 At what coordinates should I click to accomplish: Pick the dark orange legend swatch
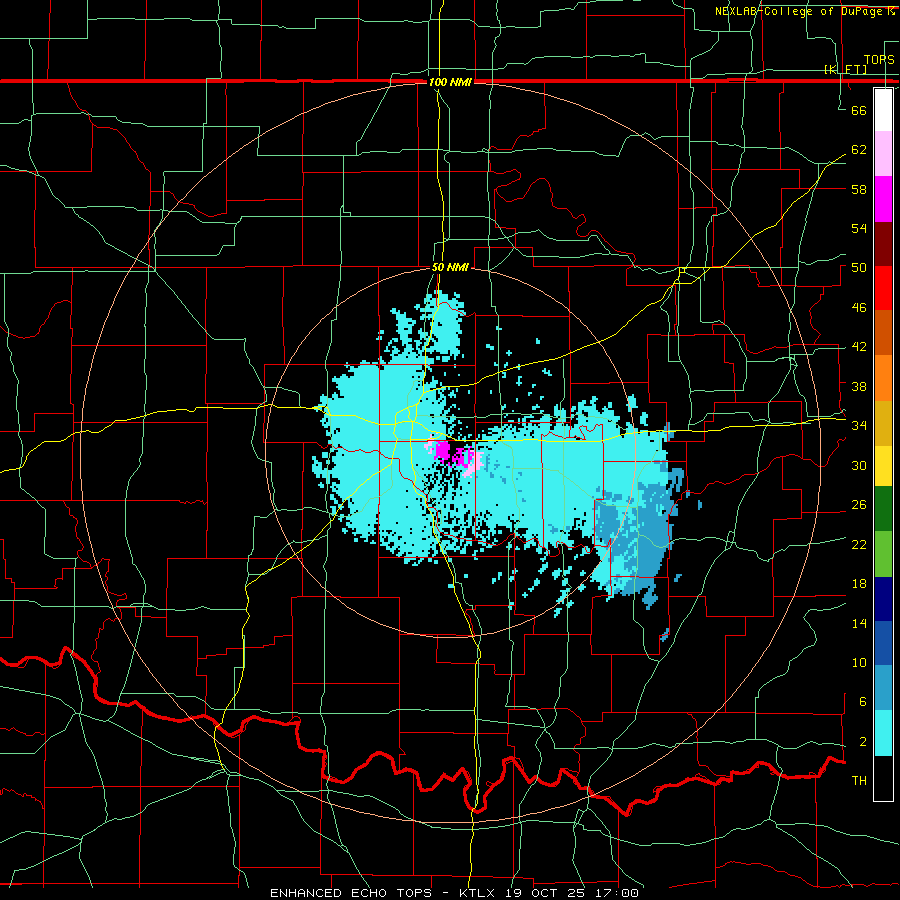coord(883,332)
